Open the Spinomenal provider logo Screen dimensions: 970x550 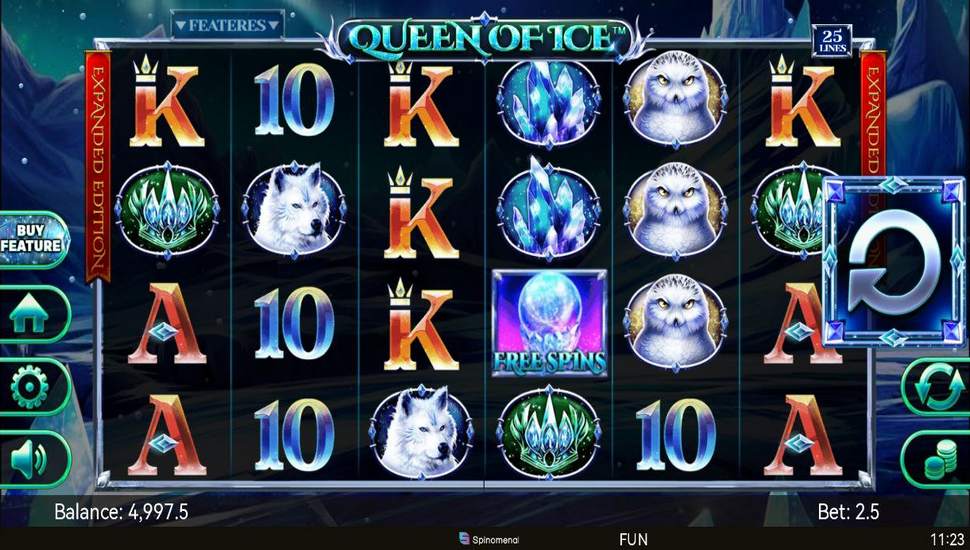(489, 539)
